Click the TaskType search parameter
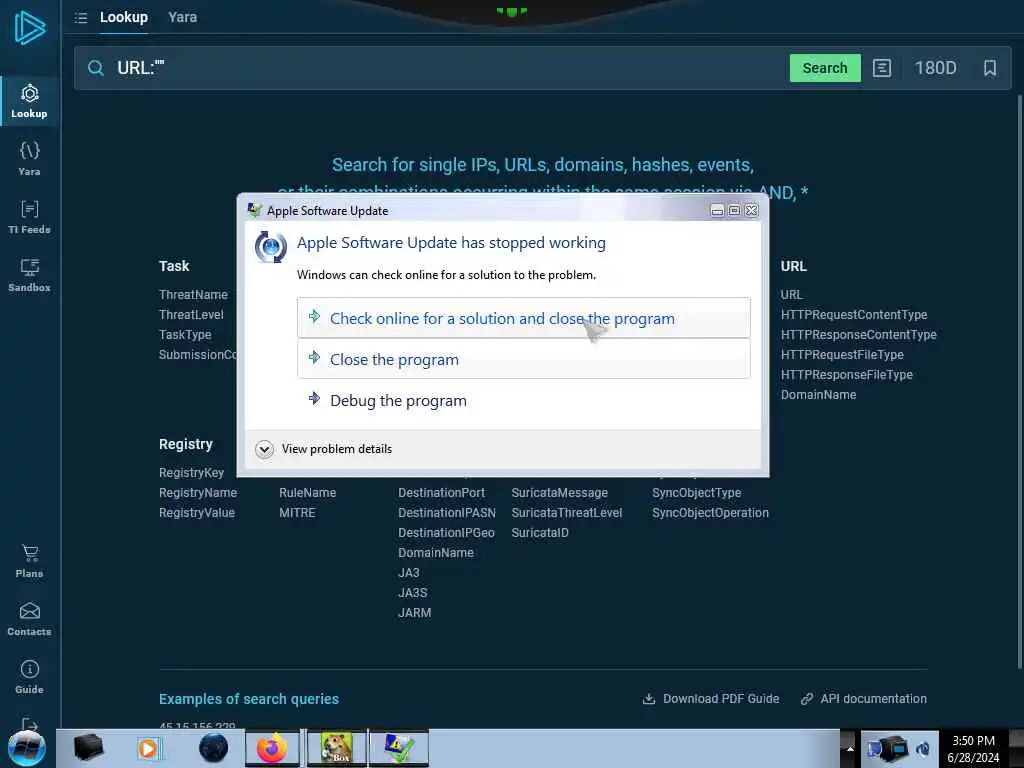 [185, 334]
